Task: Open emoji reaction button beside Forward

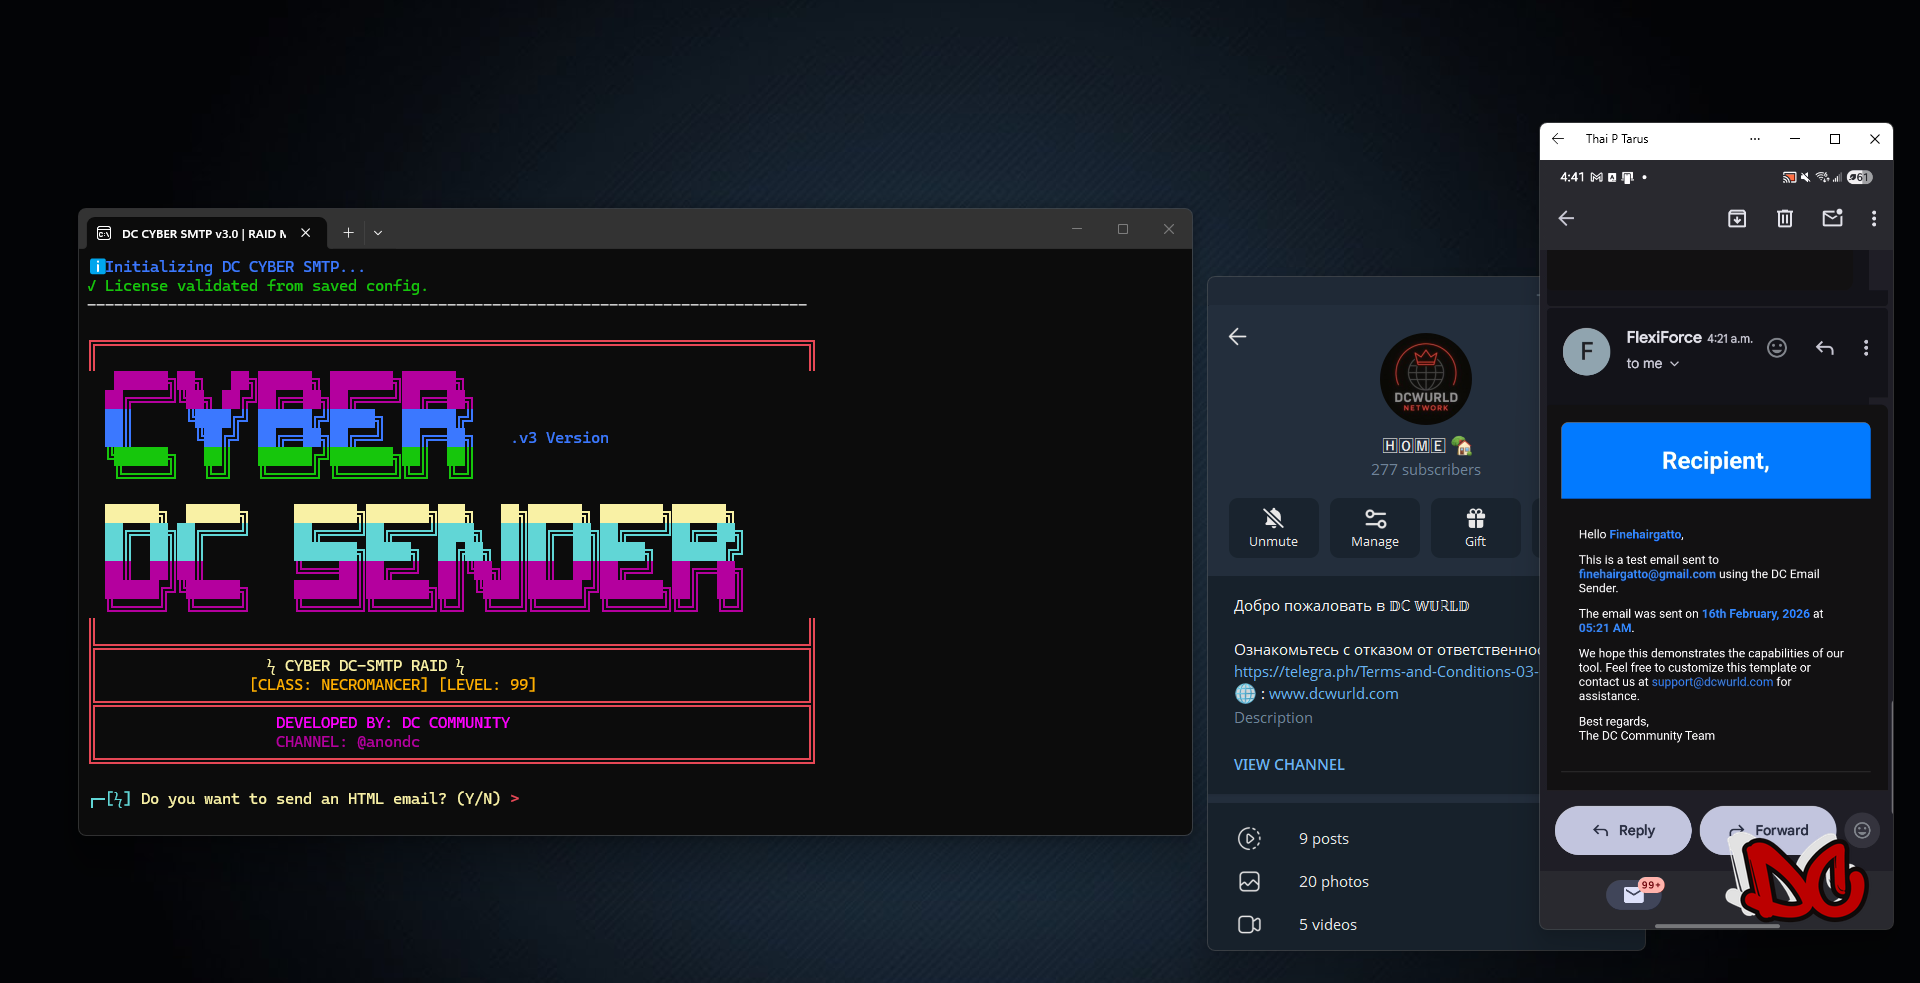Action: click(x=1862, y=830)
